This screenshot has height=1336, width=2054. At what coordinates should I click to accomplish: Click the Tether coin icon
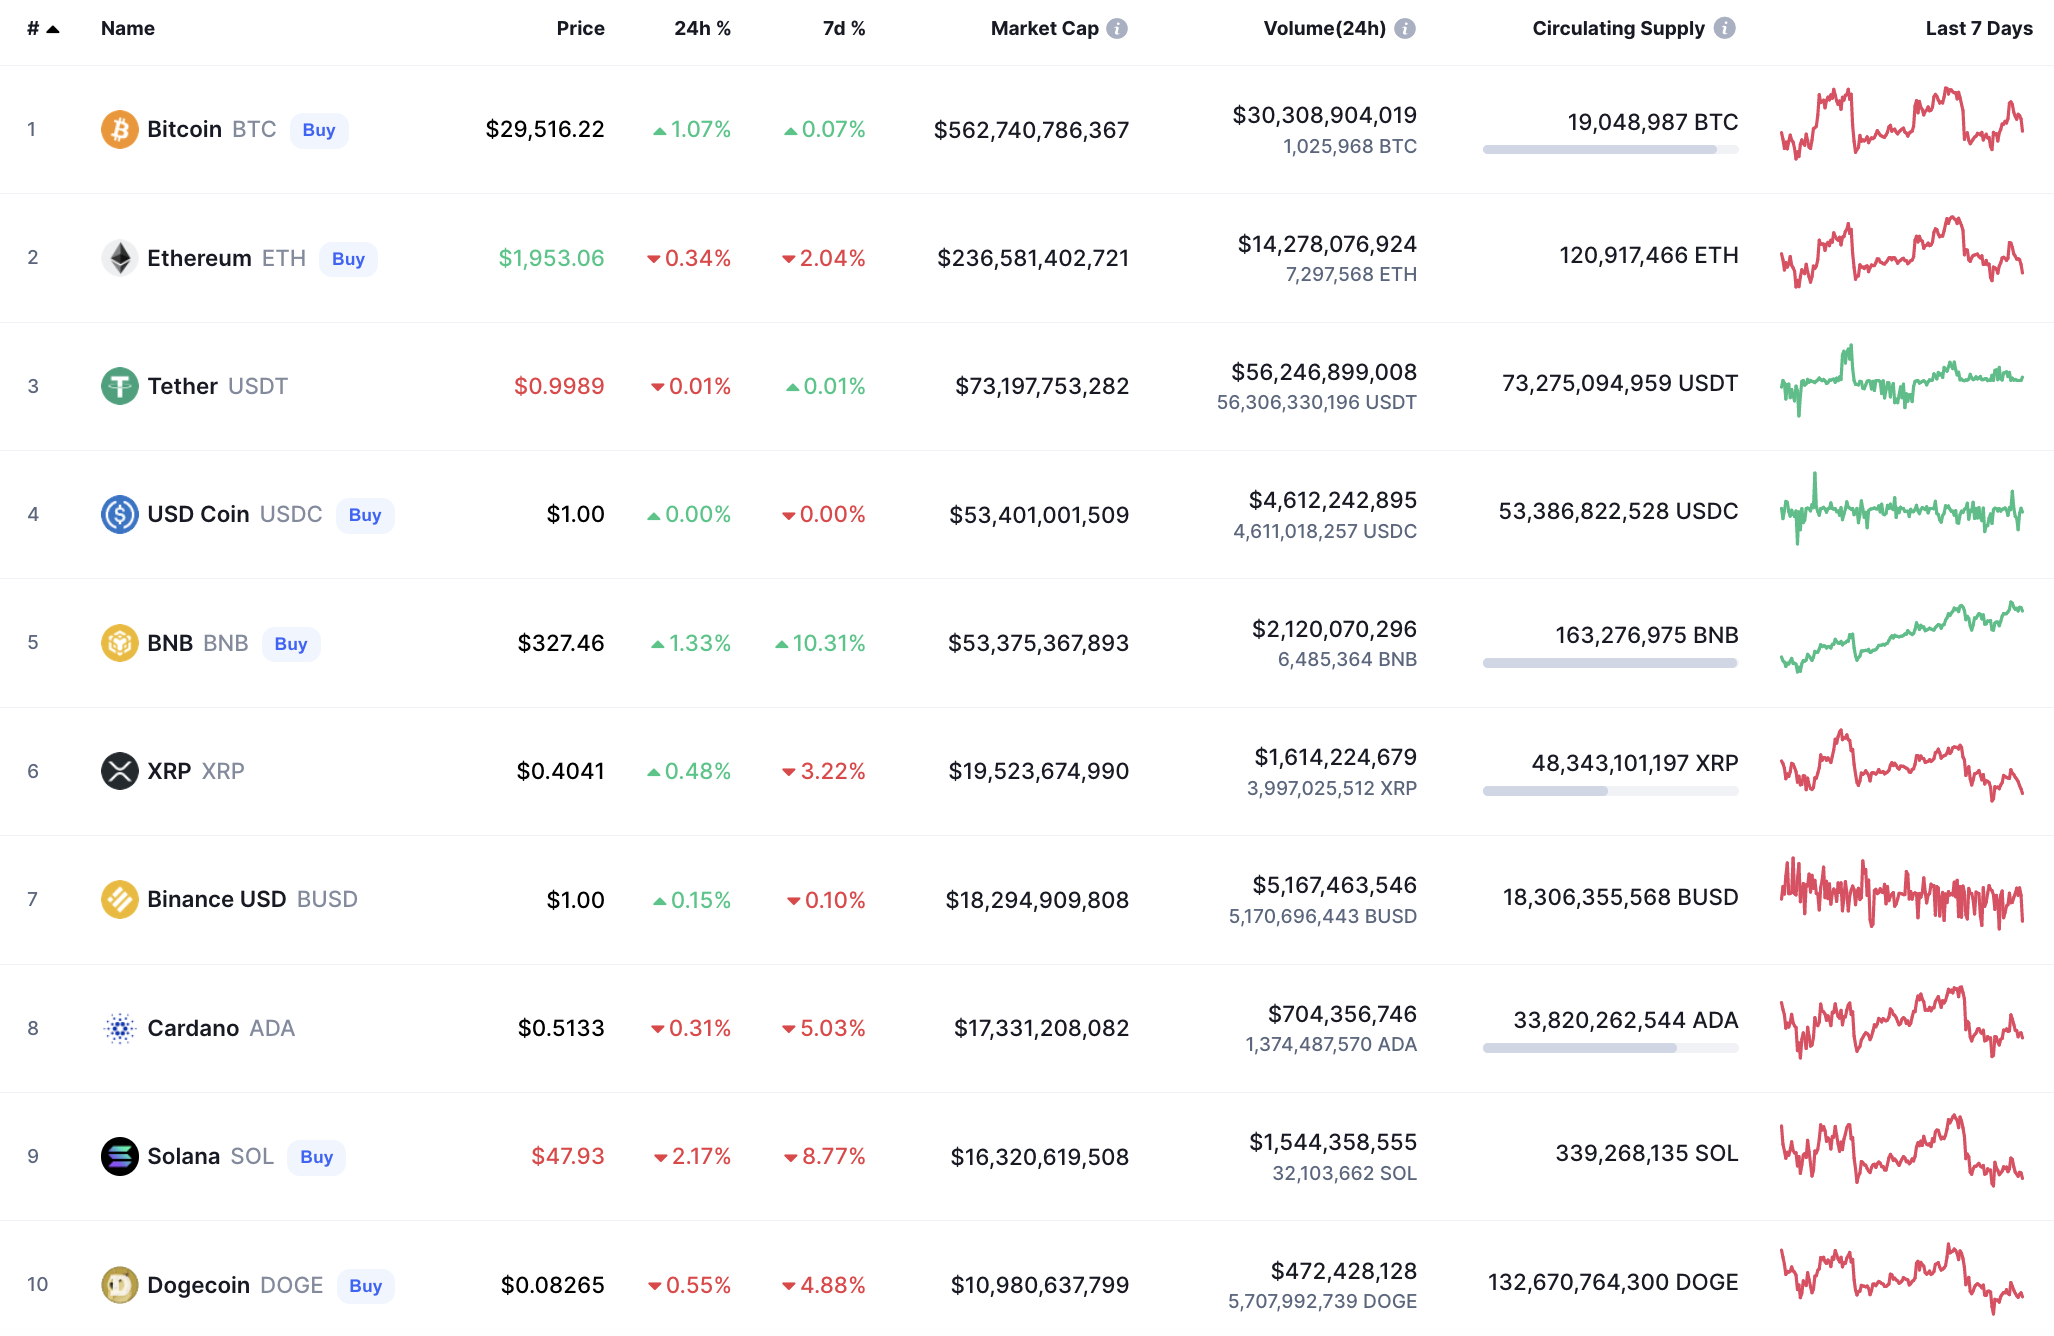[119, 386]
